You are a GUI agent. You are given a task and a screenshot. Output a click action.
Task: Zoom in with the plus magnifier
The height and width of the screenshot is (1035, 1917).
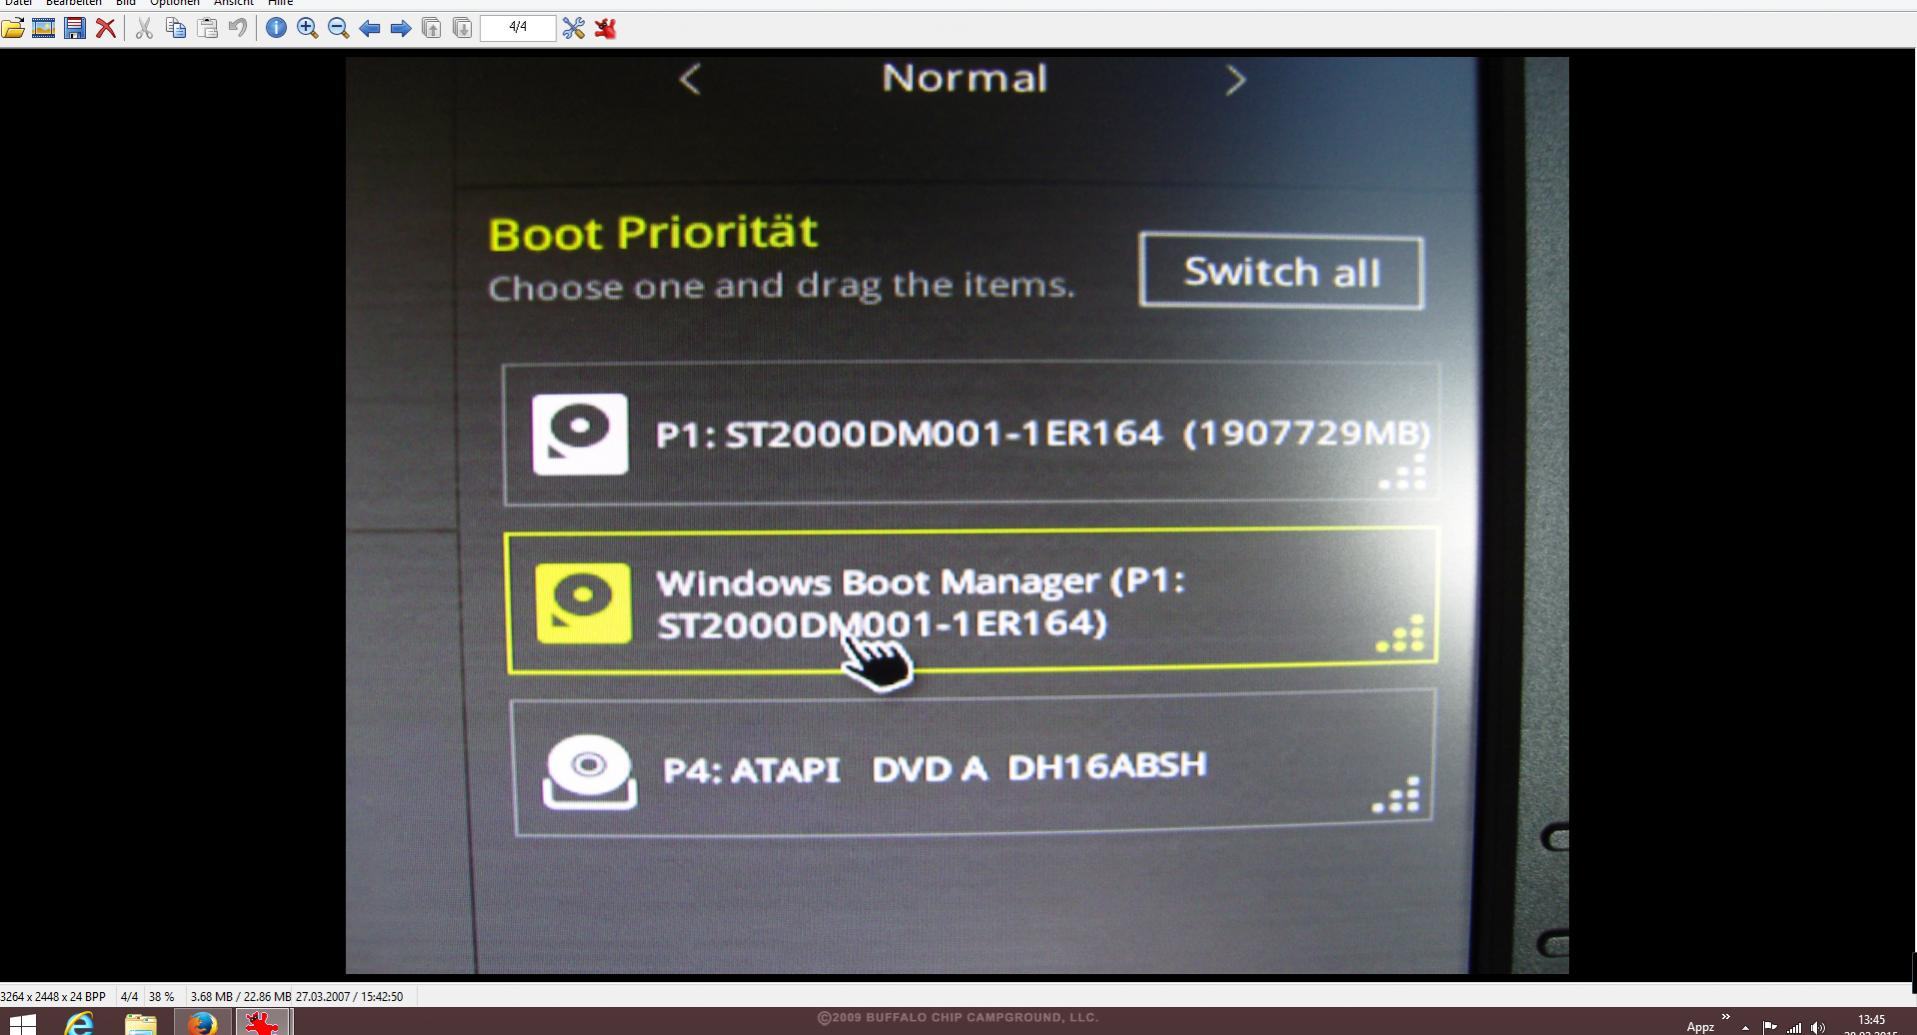point(307,28)
